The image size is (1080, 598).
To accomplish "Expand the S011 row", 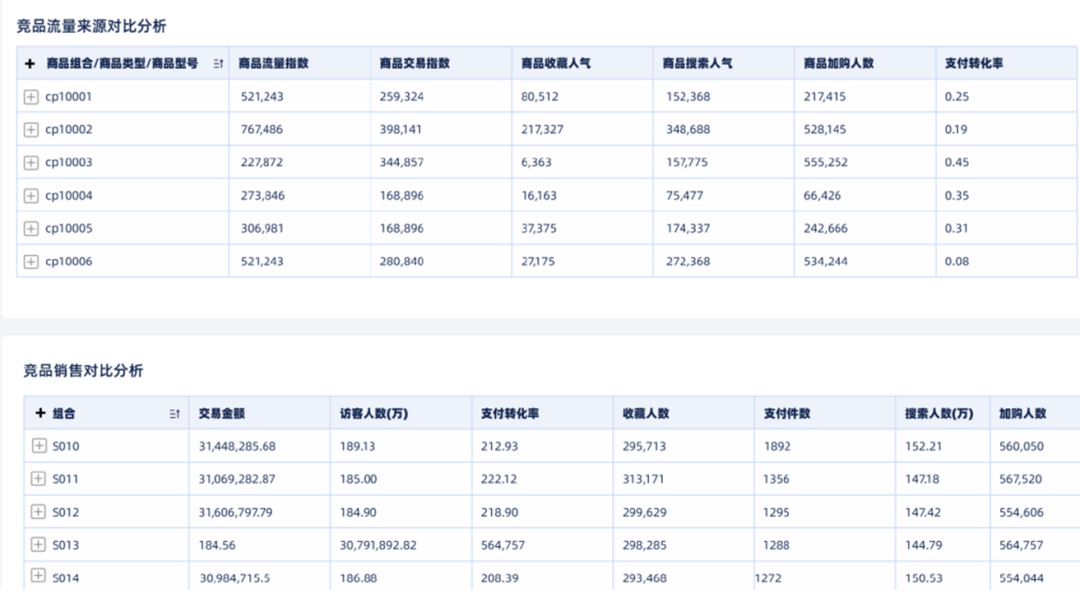I will pos(39,478).
